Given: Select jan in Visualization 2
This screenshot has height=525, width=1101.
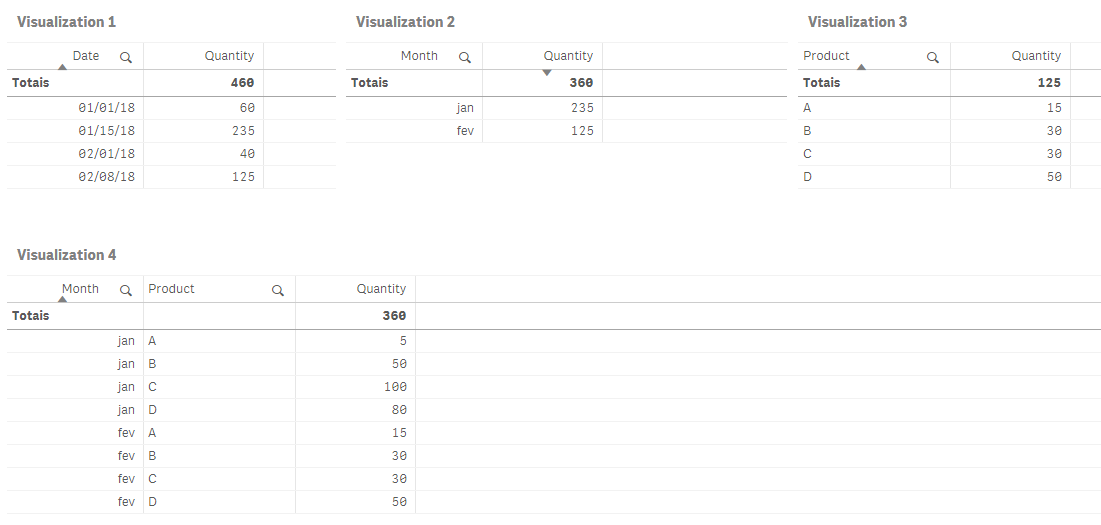Looking at the screenshot, I should coord(465,108).
